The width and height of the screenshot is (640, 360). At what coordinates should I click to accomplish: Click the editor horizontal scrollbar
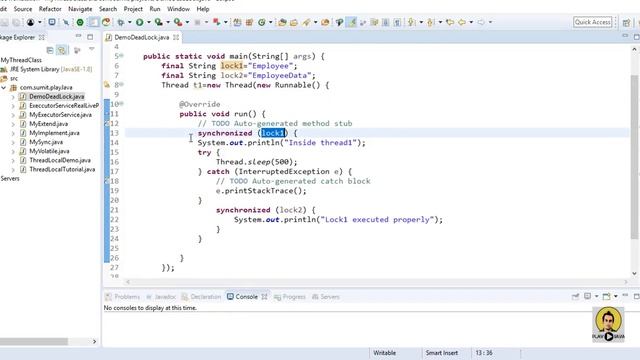tap(376, 282)
